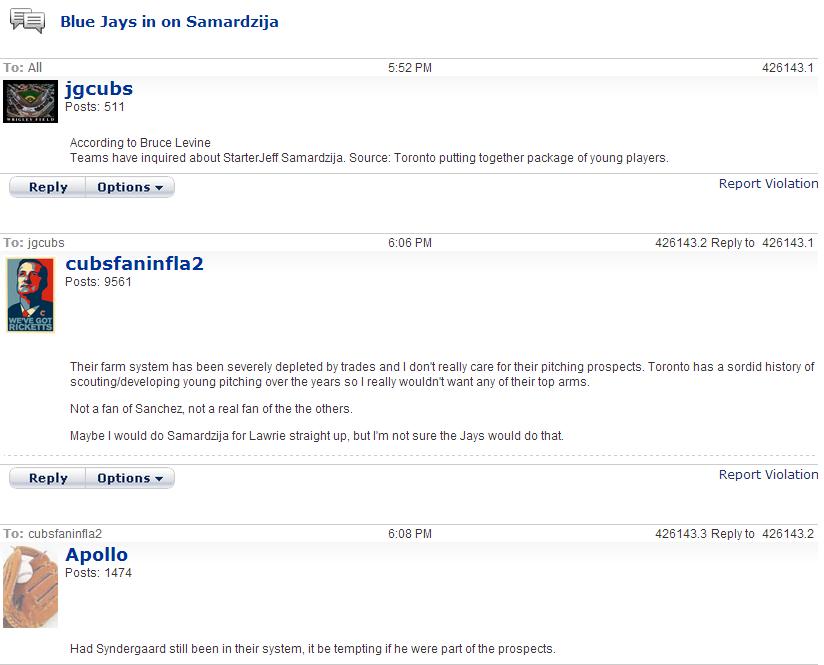Follow 'Reply to 426143.2' reference in Apollo's post
This screenshot has width=824, height=665.
(x=788, y=534)
